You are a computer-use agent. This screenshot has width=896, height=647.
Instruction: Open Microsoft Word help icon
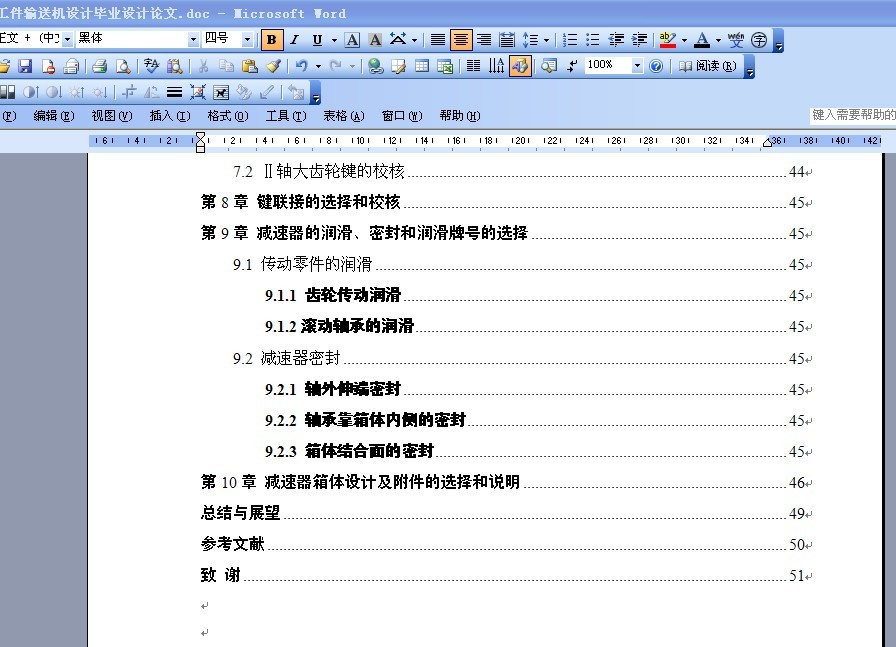(656, 66)
